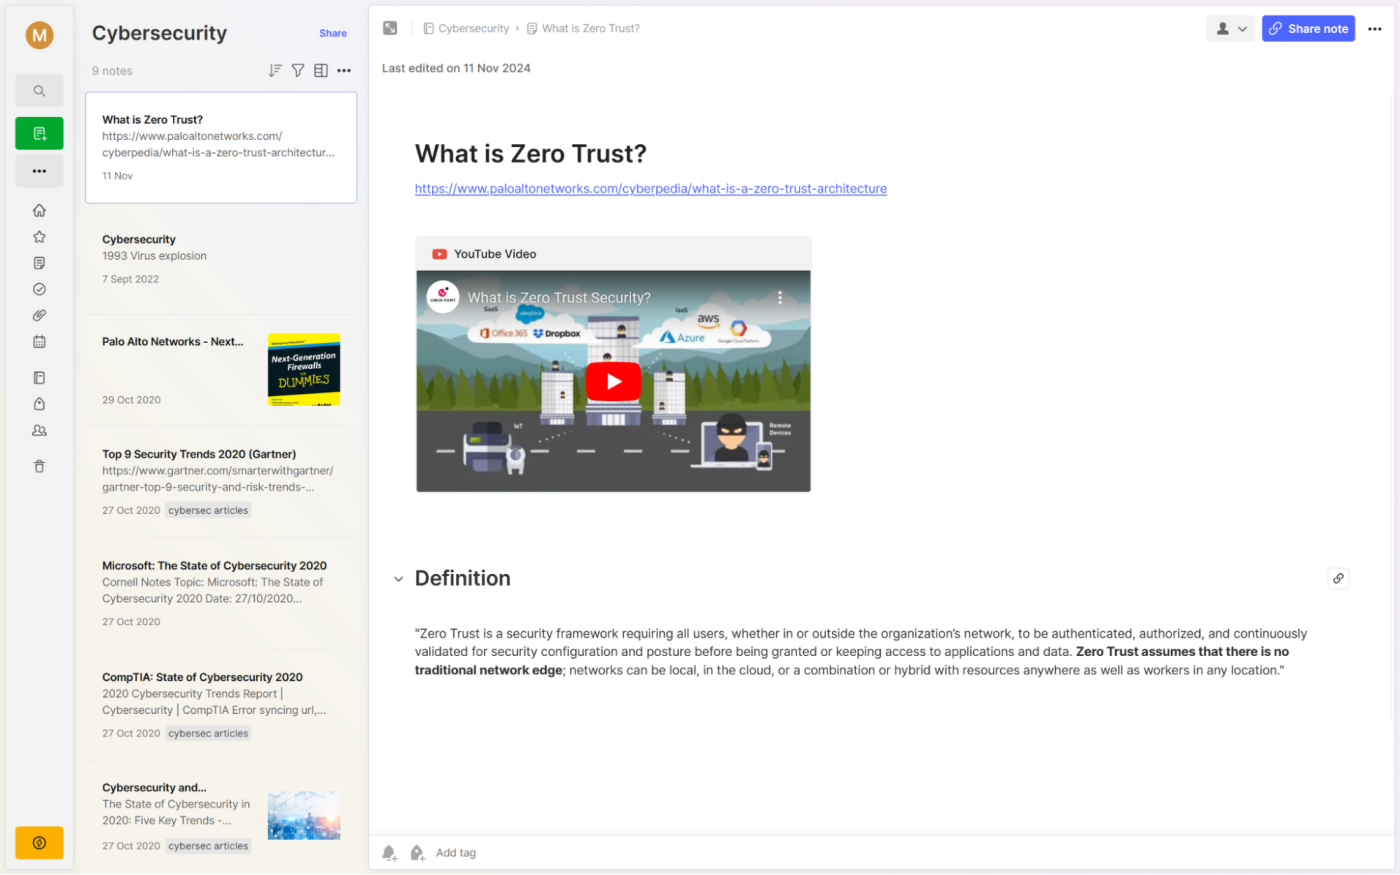This screenshot has width=1400, height=875.
Task: Open the Calendar icon
Action: [x=39, y=341]
